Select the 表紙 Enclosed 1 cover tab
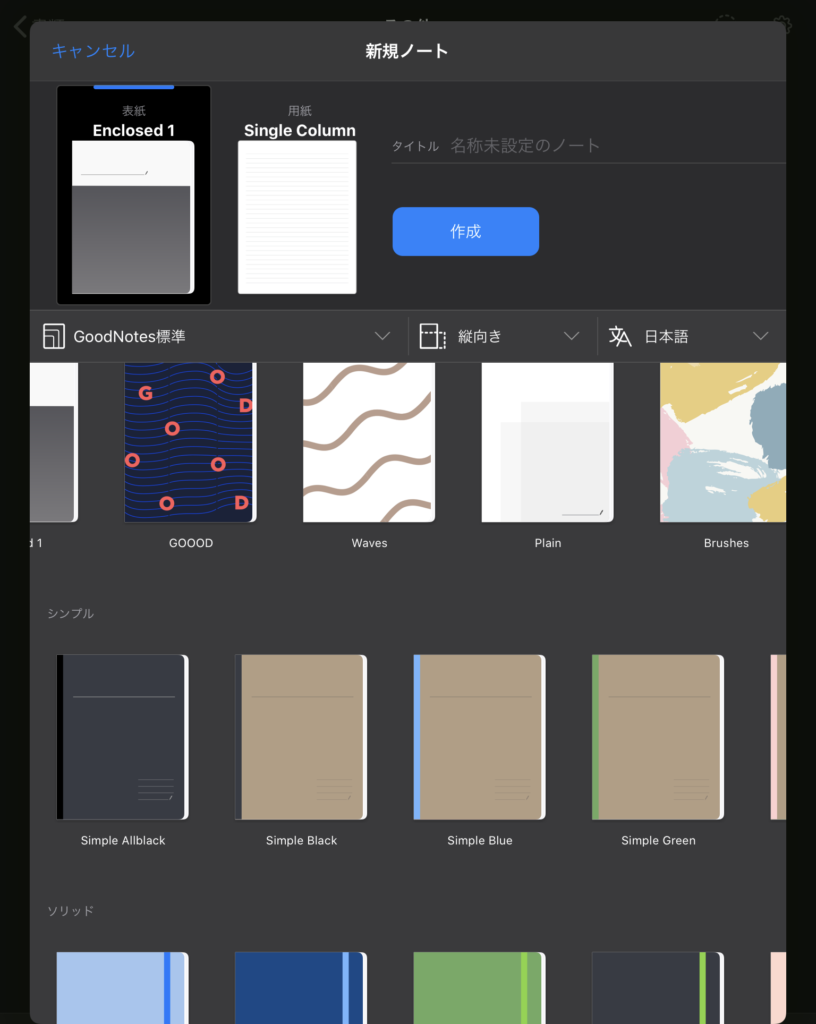816x1024 pixels. 134,195
